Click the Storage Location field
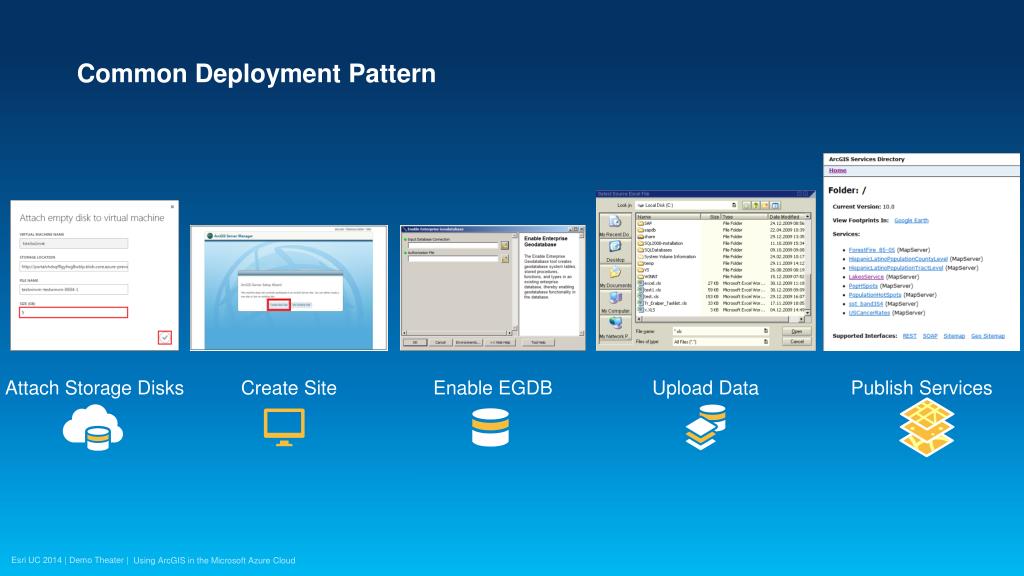The width and height of the screenshot is (1024, 576). point(74,266)
